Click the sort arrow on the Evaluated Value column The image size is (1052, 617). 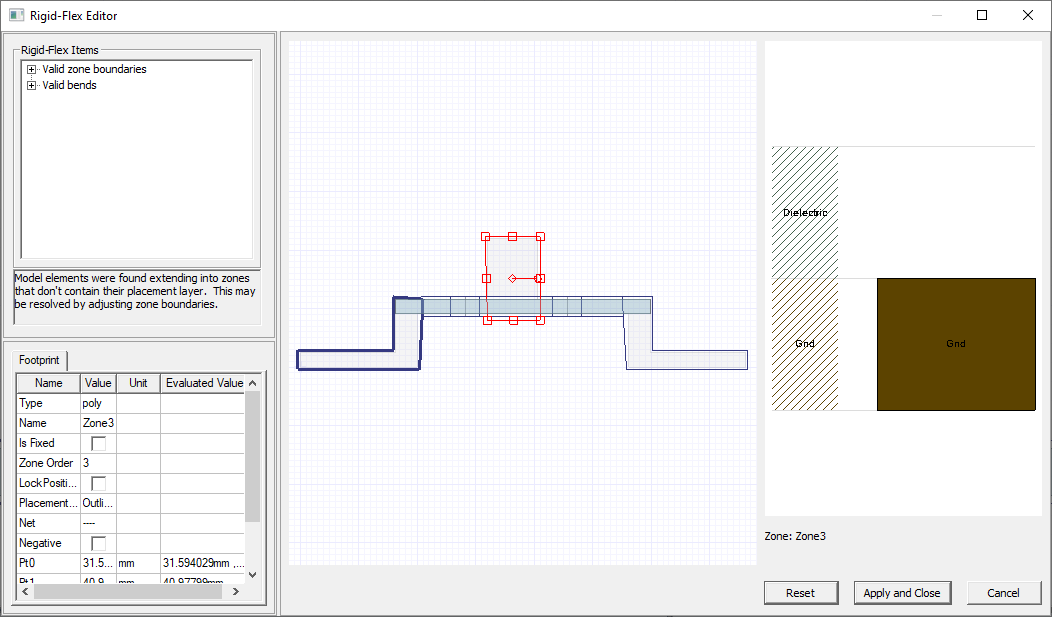pyautogui.click(x=252, y=382)
